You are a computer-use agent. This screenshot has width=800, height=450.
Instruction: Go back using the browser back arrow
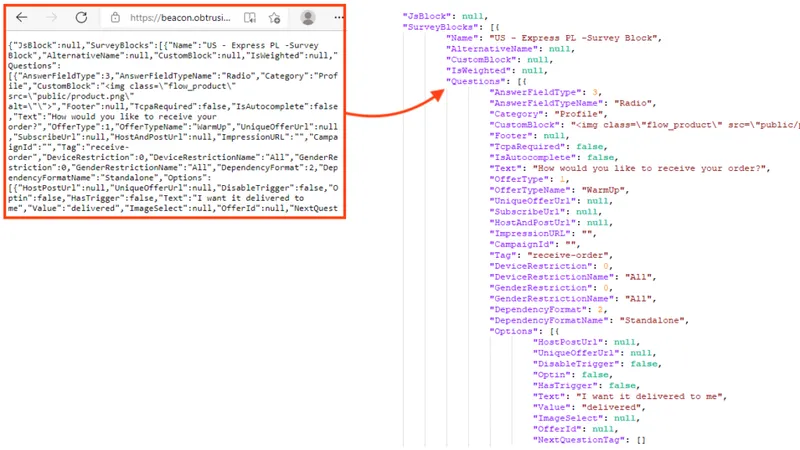coord(21,17)
